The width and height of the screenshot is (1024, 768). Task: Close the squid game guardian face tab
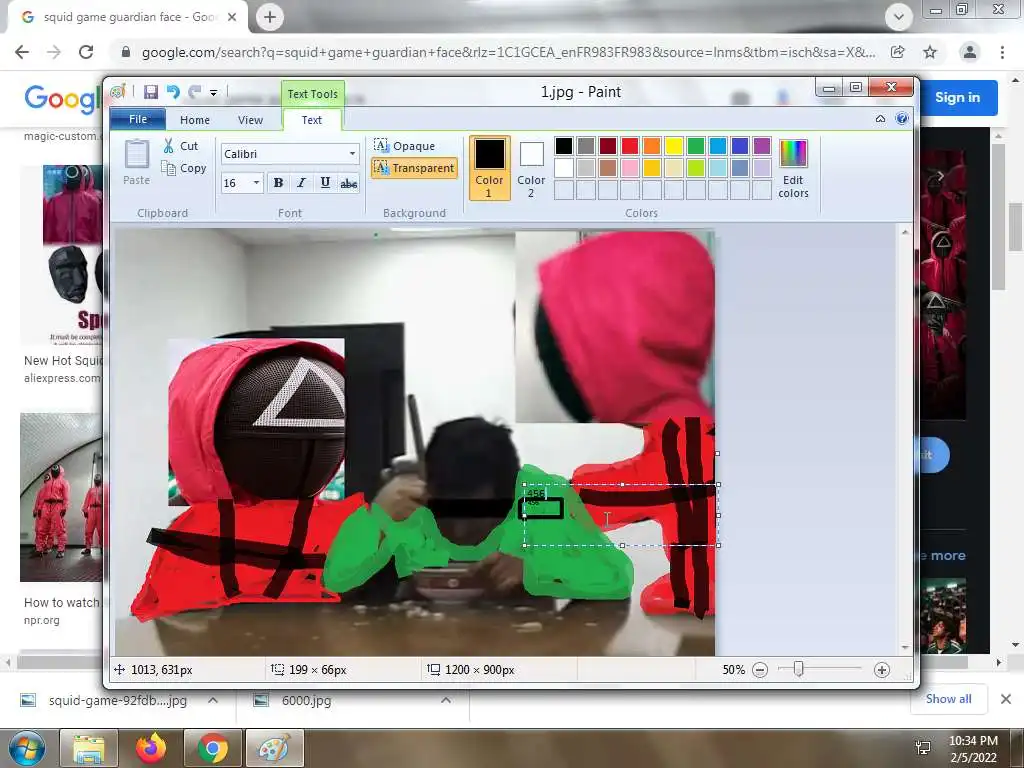click(232, 17)
